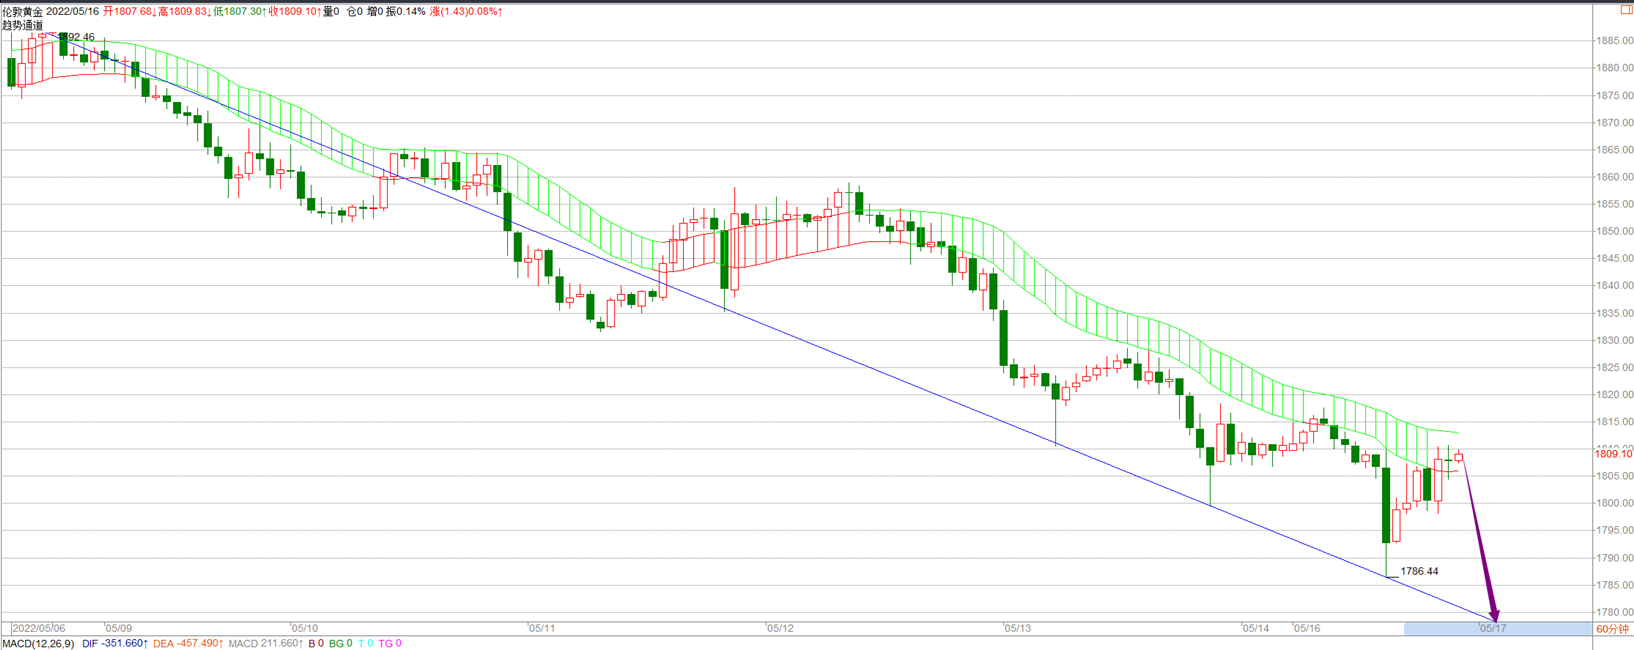Click the highlighted time-axis scroll segment before 05/17
1634x650 pixels.
click(x=1497, y=628)
